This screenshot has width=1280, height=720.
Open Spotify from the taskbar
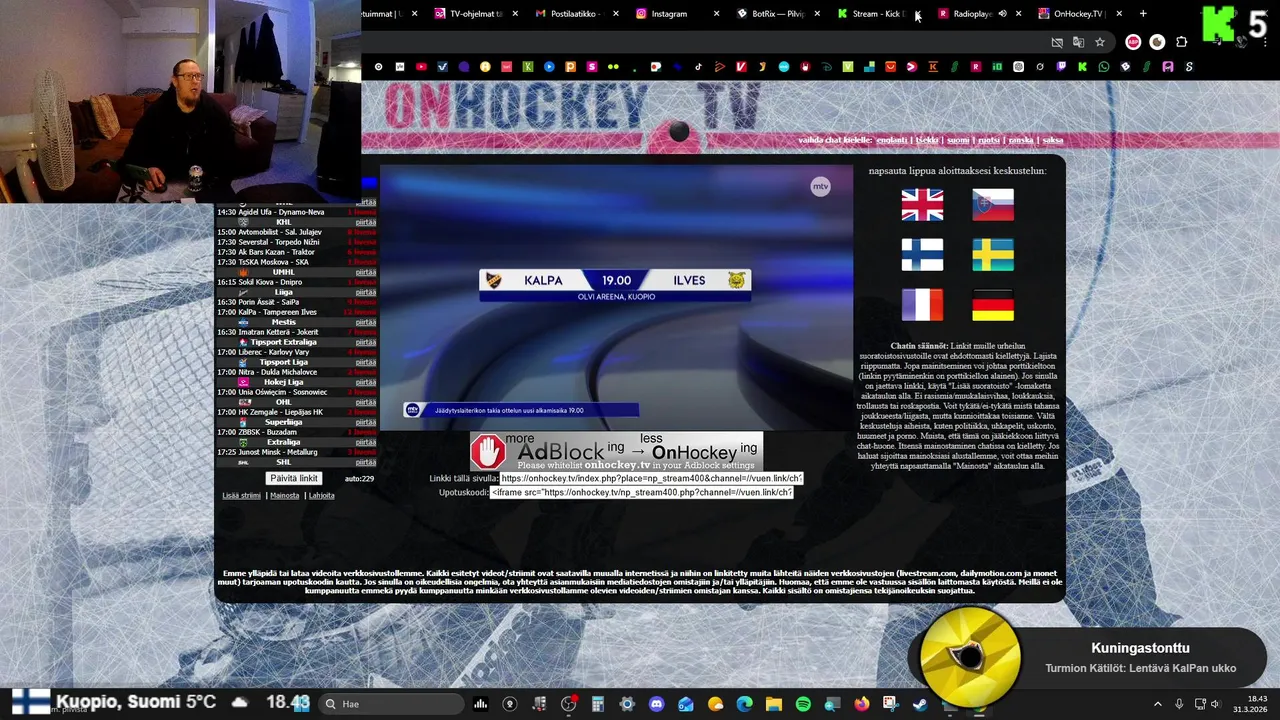pyautogui.click(x=803, y=704)
